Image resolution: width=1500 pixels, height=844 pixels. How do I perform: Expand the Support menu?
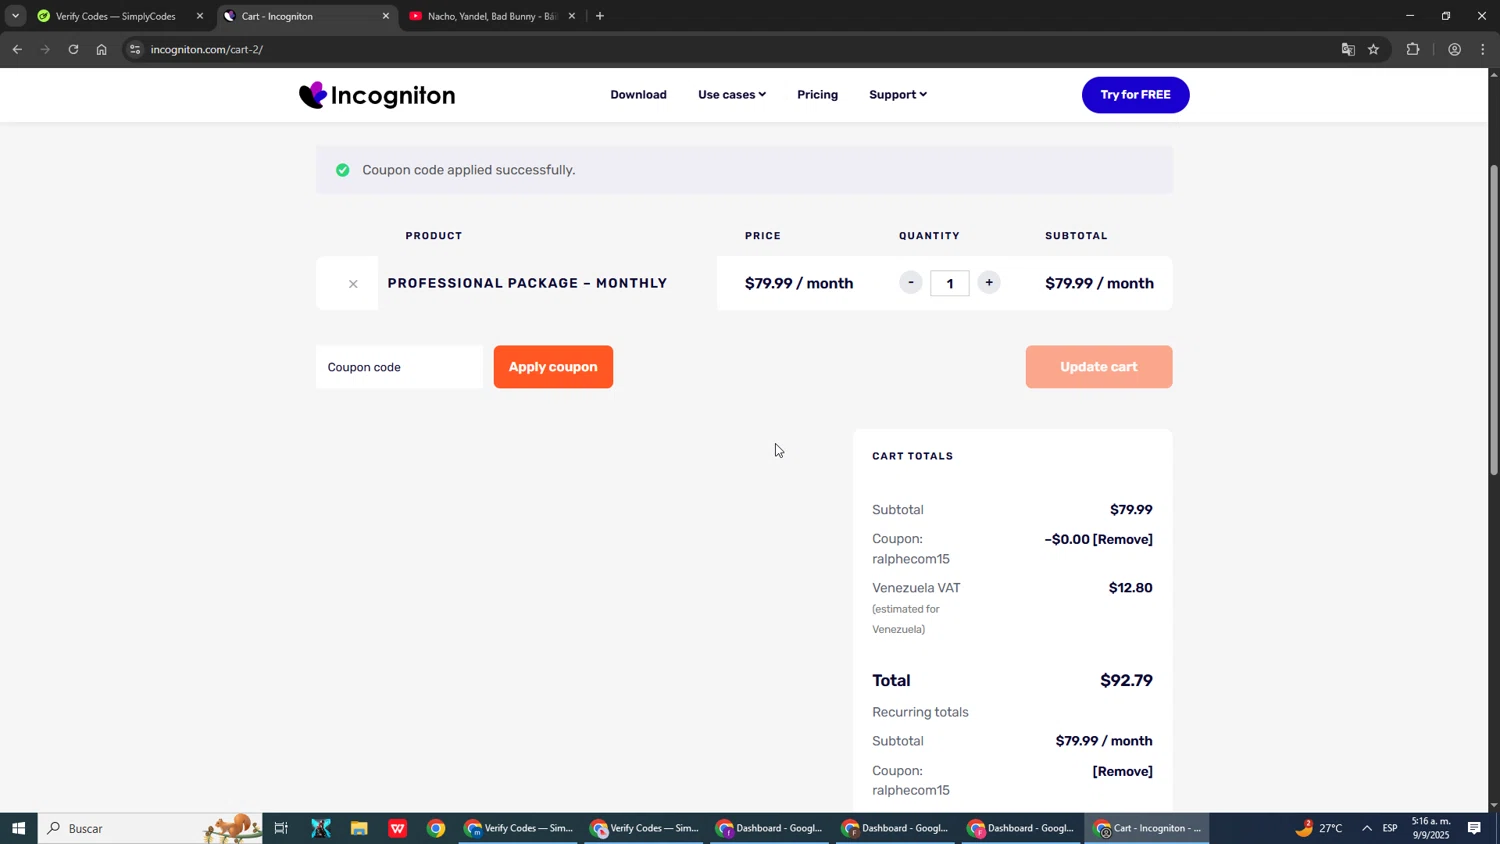point(897,95)
